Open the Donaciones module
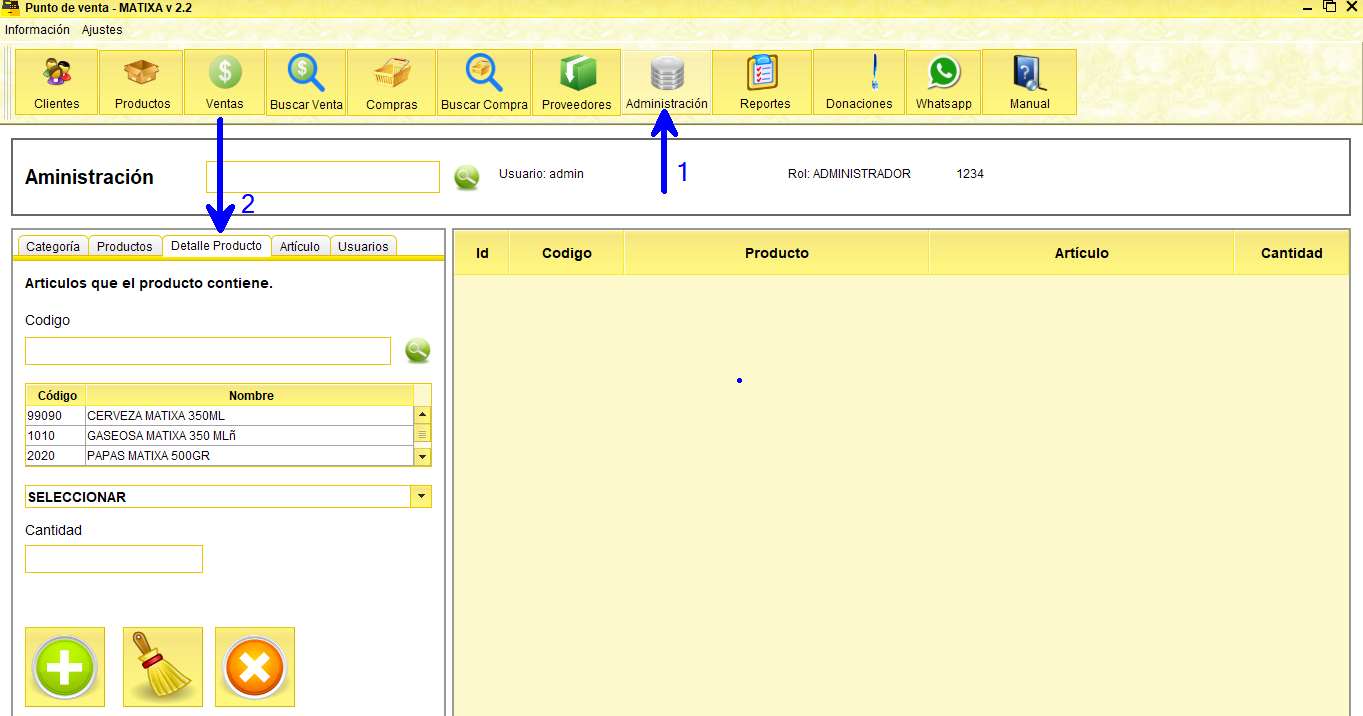Screen dimensions: 1363x716 tap(858, 82)
